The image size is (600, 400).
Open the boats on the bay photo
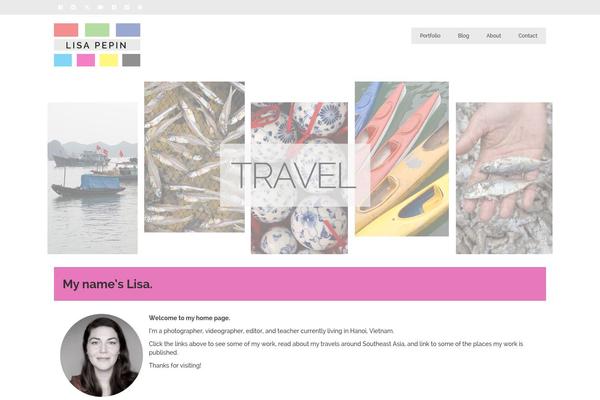coord(93,178)
